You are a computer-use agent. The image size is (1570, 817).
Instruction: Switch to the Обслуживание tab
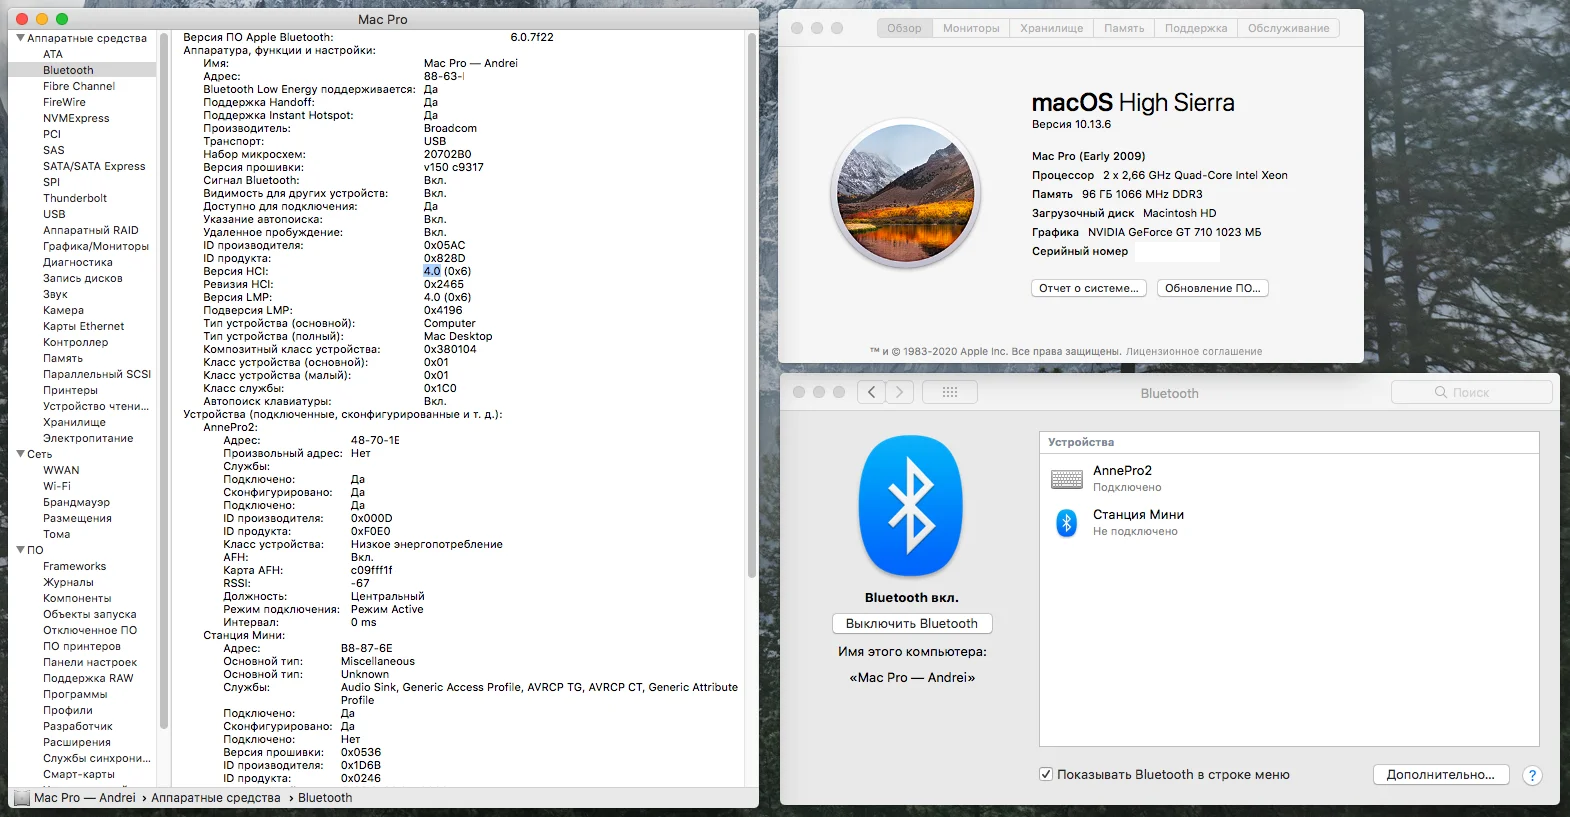click(1289, 28)
